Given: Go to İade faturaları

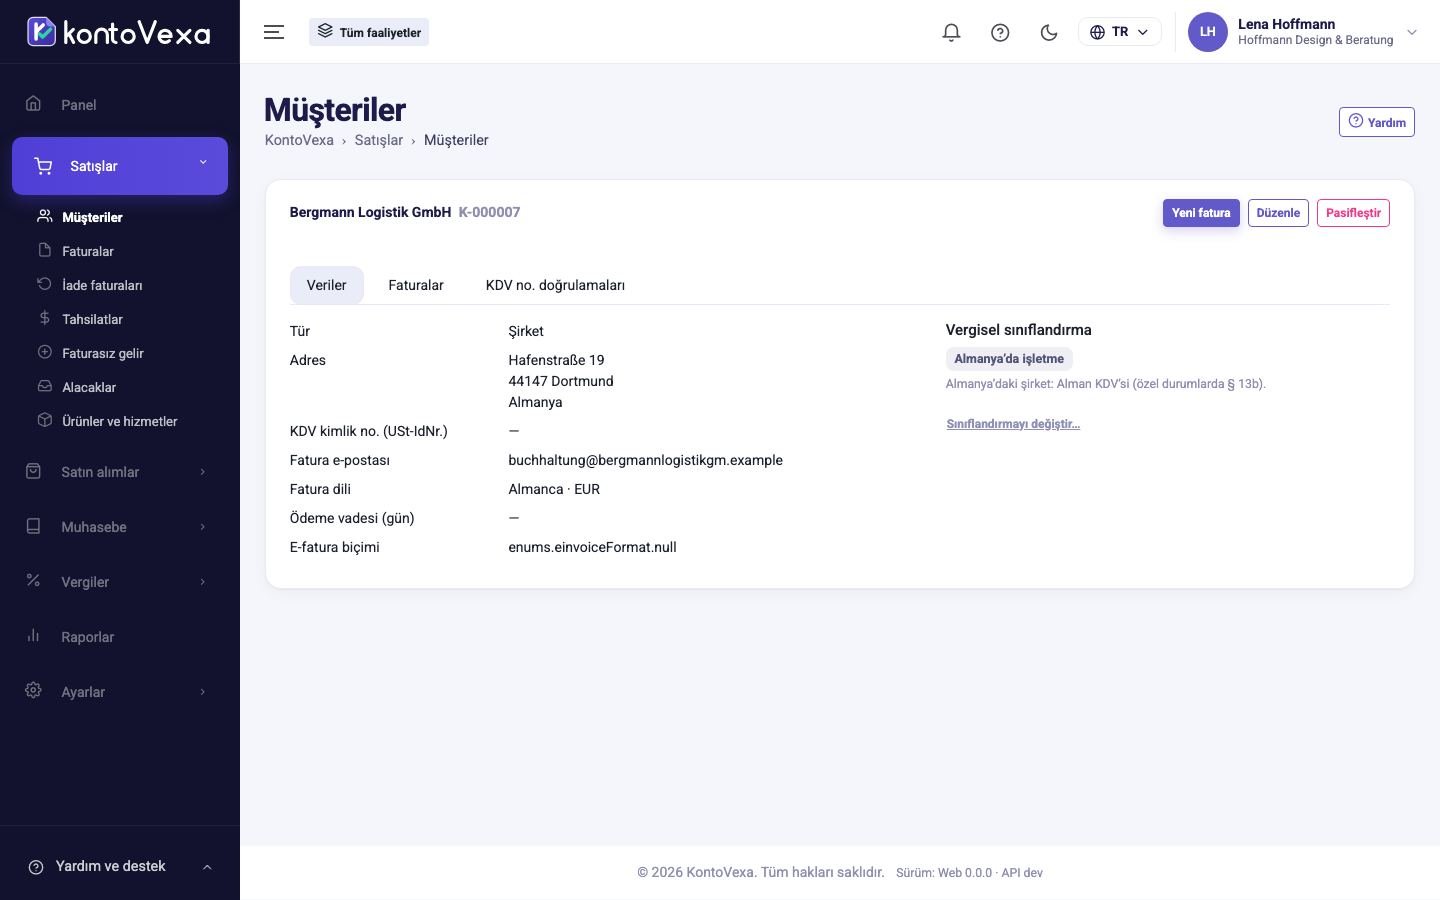Looking at the screenshot, I should (102, 285).
